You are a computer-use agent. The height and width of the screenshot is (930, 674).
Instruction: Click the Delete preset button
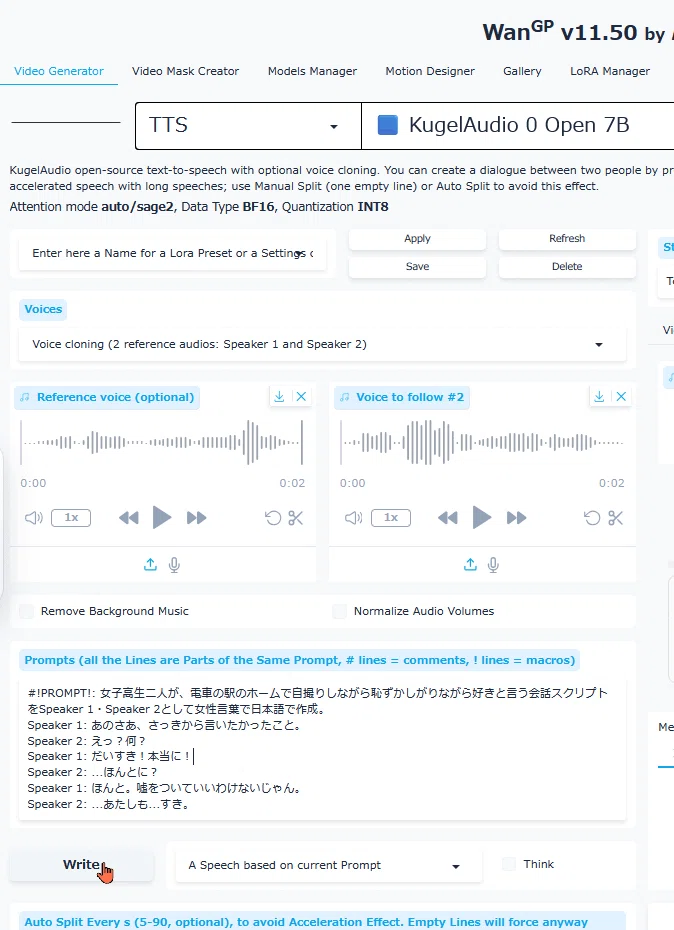click(x=567, y=267)
